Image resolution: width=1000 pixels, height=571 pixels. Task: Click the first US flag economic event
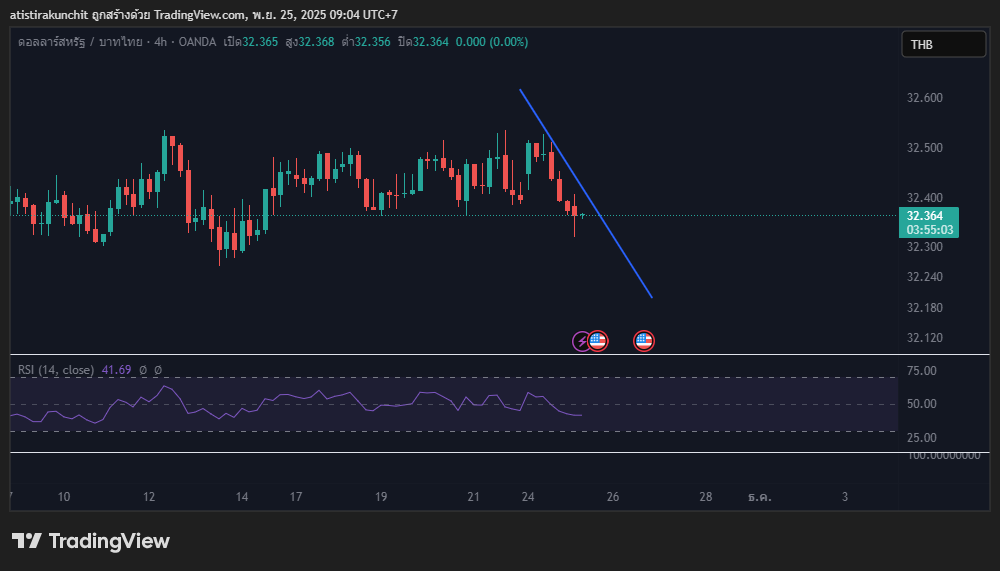[598, 342]
